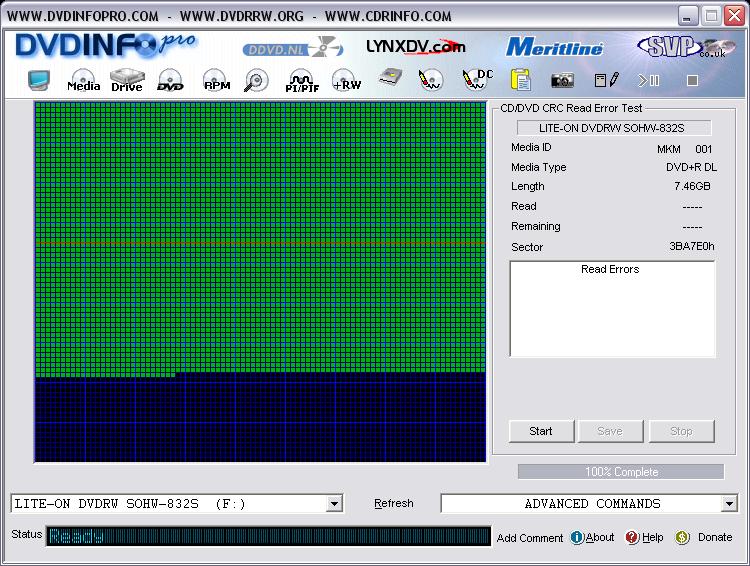Click the Media ID value MKM 001

(x=684, y=149)
